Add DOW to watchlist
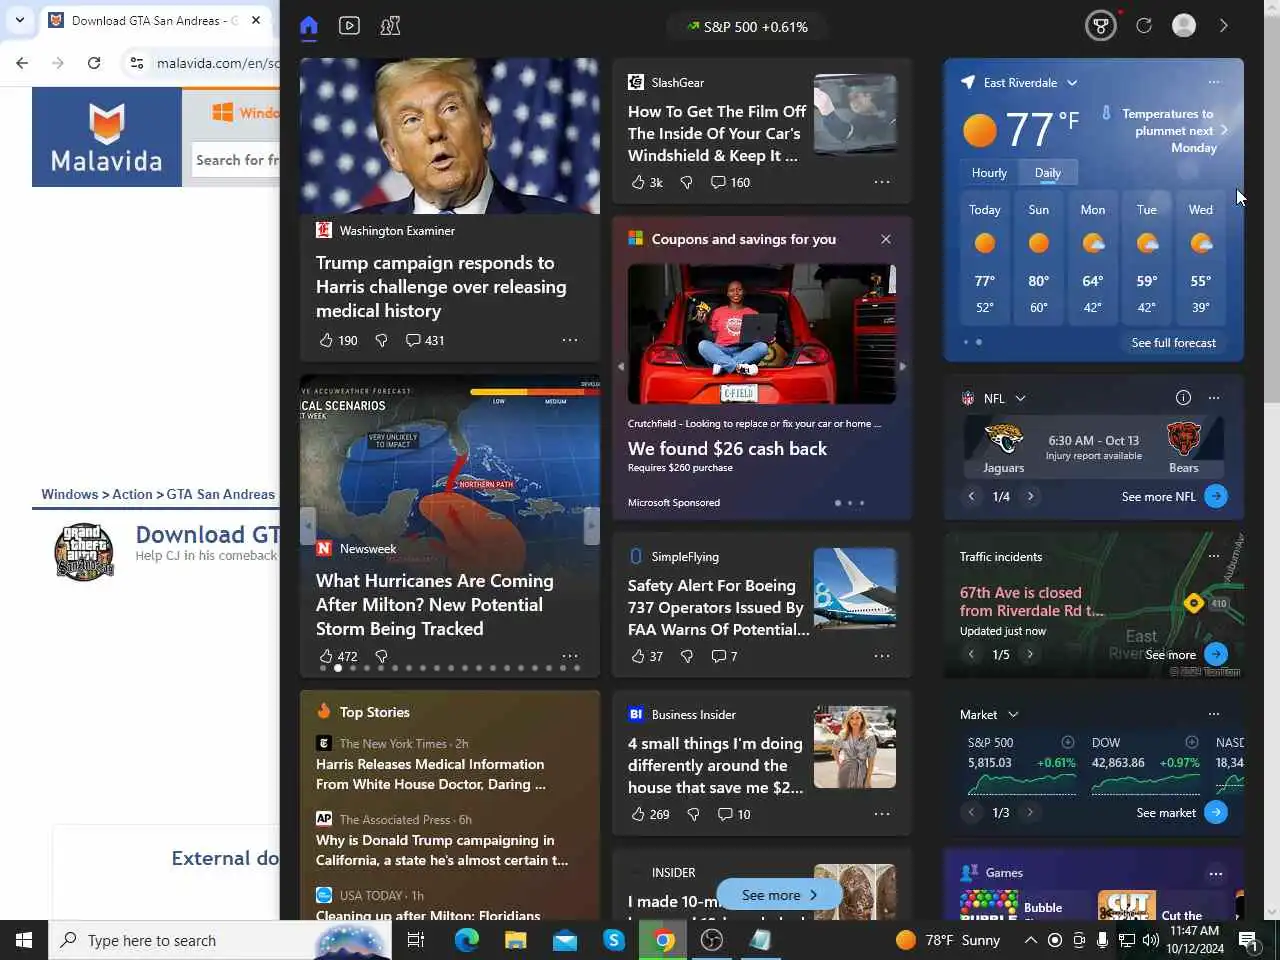1280x960 pixels. pos(1191,742)
